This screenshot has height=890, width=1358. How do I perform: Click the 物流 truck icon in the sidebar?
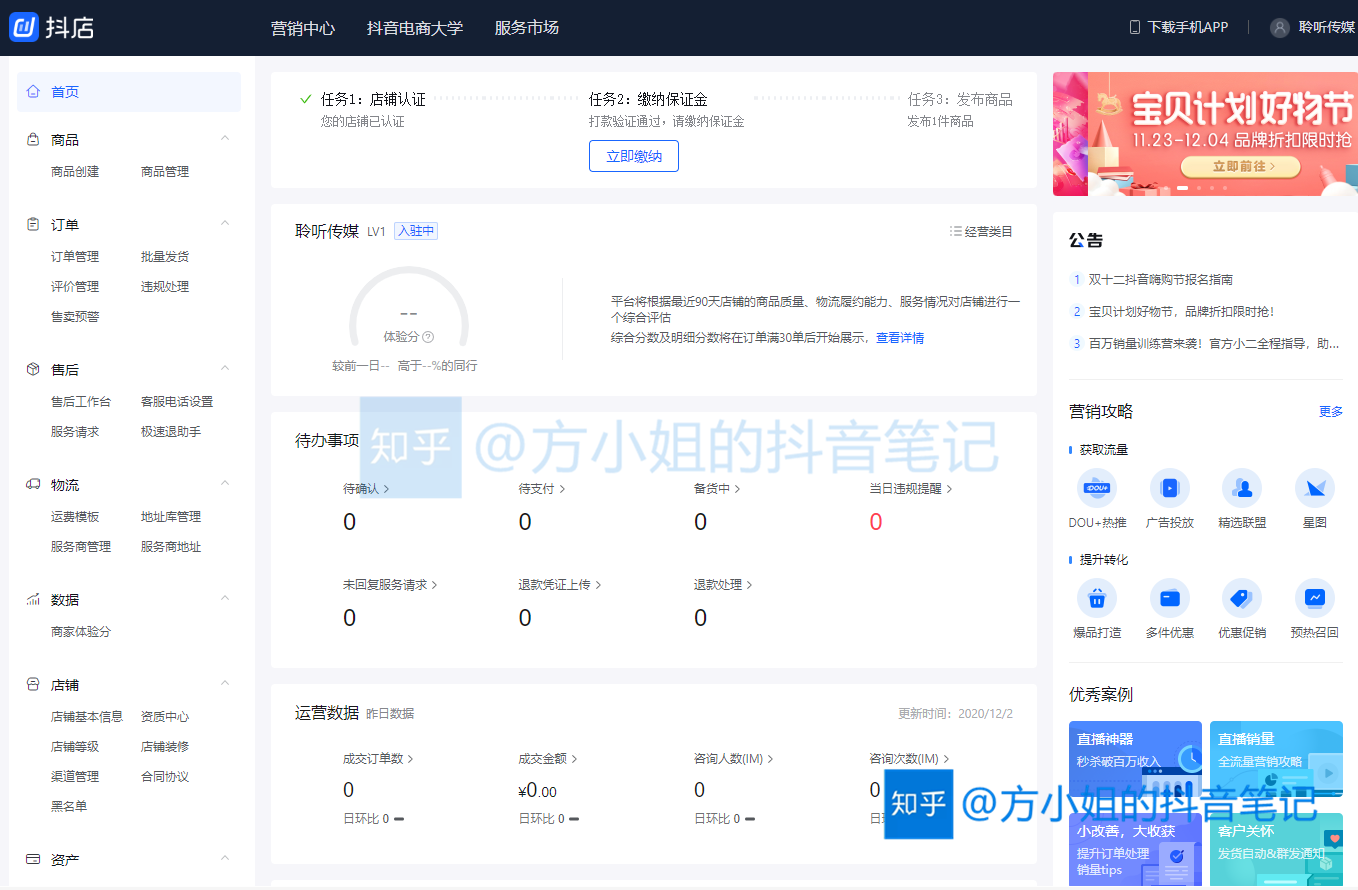(33, 485)
